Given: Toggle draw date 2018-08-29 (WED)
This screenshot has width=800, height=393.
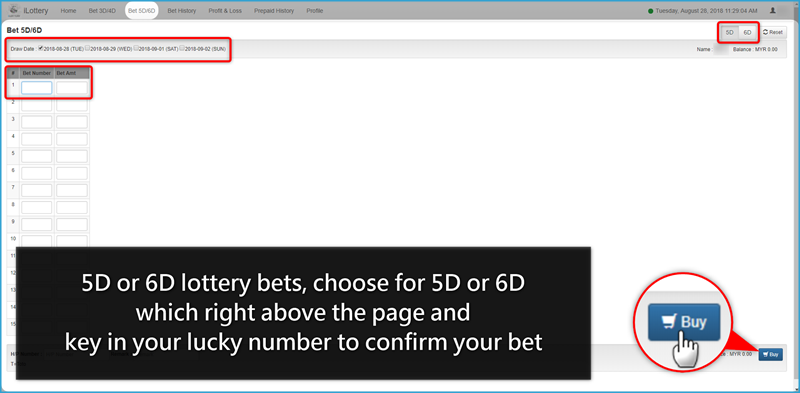Looking at the screenshot, I should [88, 48].
